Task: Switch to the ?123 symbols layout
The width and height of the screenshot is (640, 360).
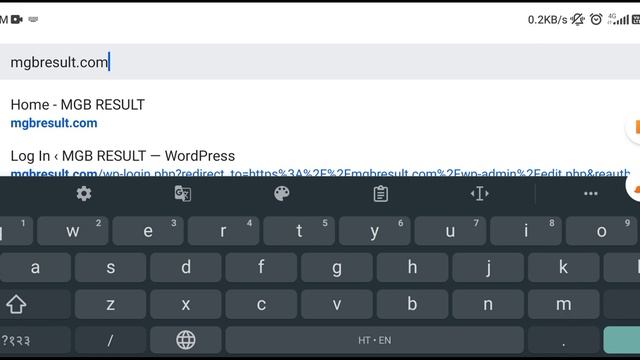Action: point(16,340)
